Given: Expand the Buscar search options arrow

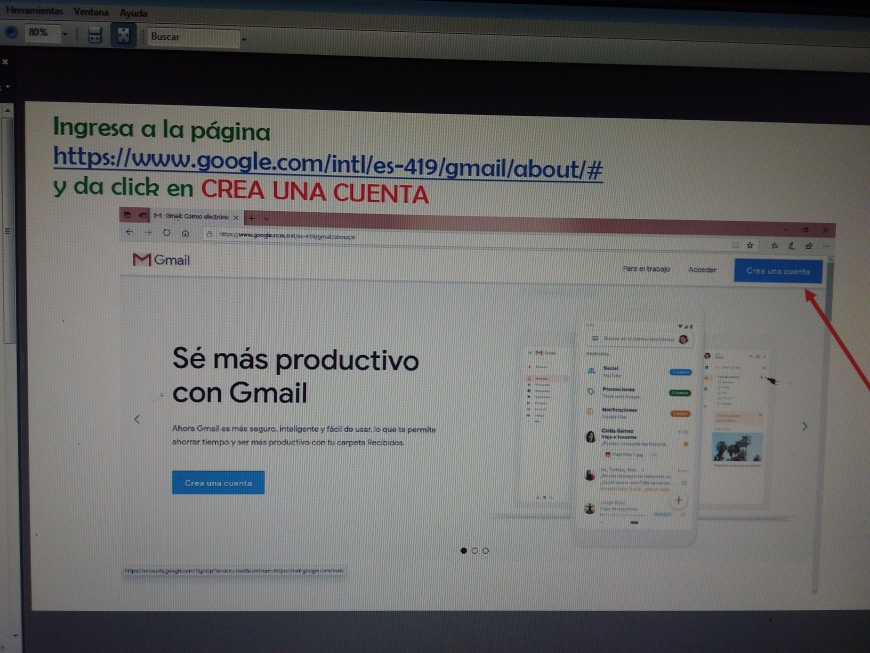Looking at the screenshot, I should click(x=244, y=39).
